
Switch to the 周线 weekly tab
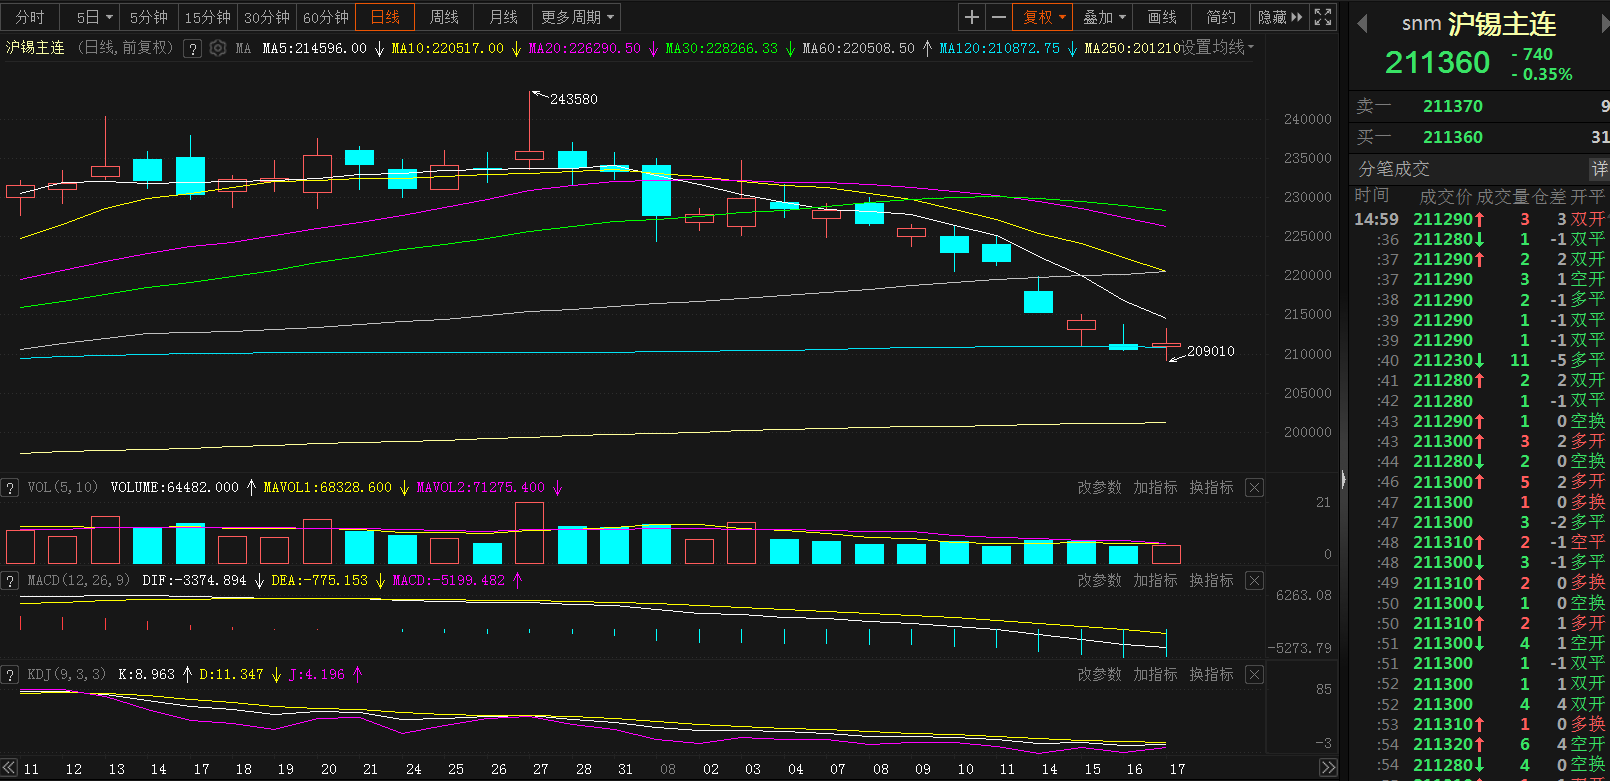pyautogui.click(x=444, y=17)
